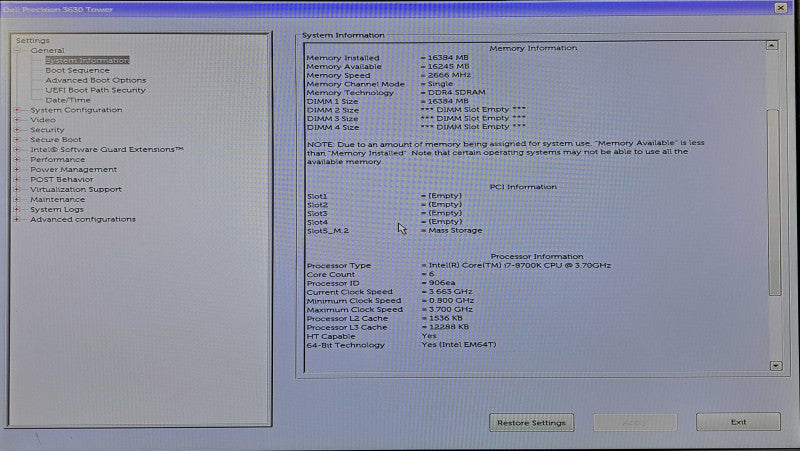Close the BIOS setup window
The image size is (800, 451).
(x=781, y=8)
